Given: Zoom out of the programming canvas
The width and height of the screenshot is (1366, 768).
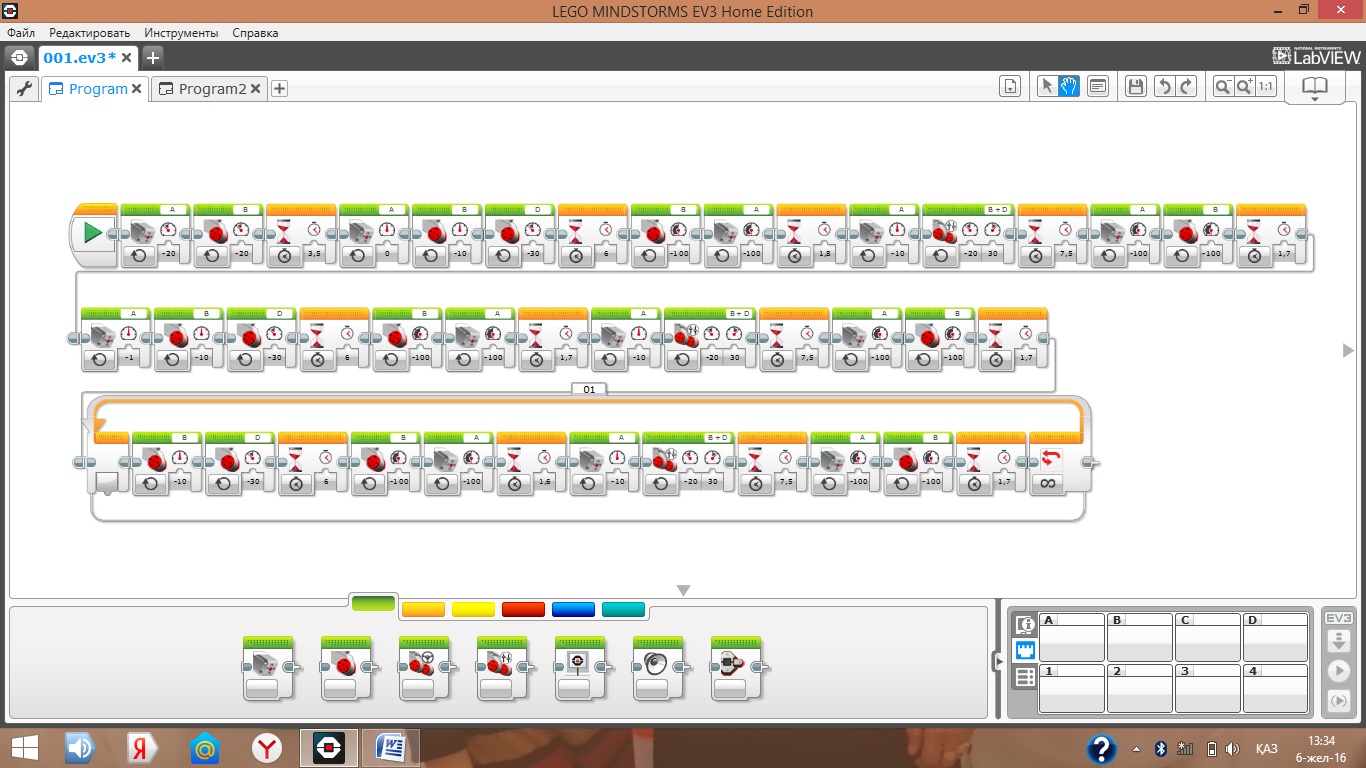Looking at the screenshot, I should coord(1222,87).
